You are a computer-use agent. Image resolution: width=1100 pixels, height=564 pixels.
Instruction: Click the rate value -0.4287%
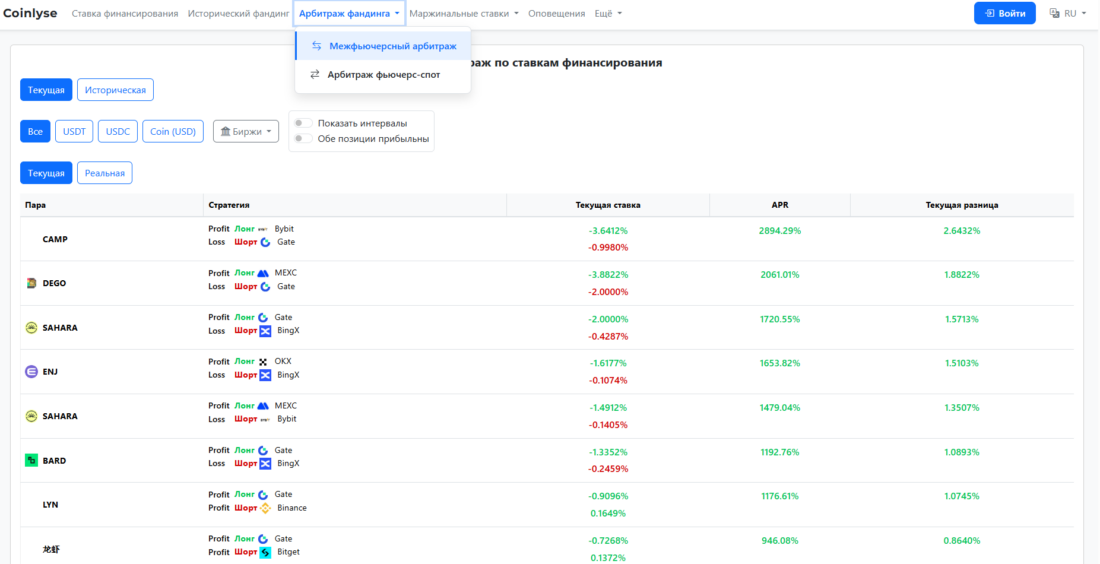(x=608, y=336)
